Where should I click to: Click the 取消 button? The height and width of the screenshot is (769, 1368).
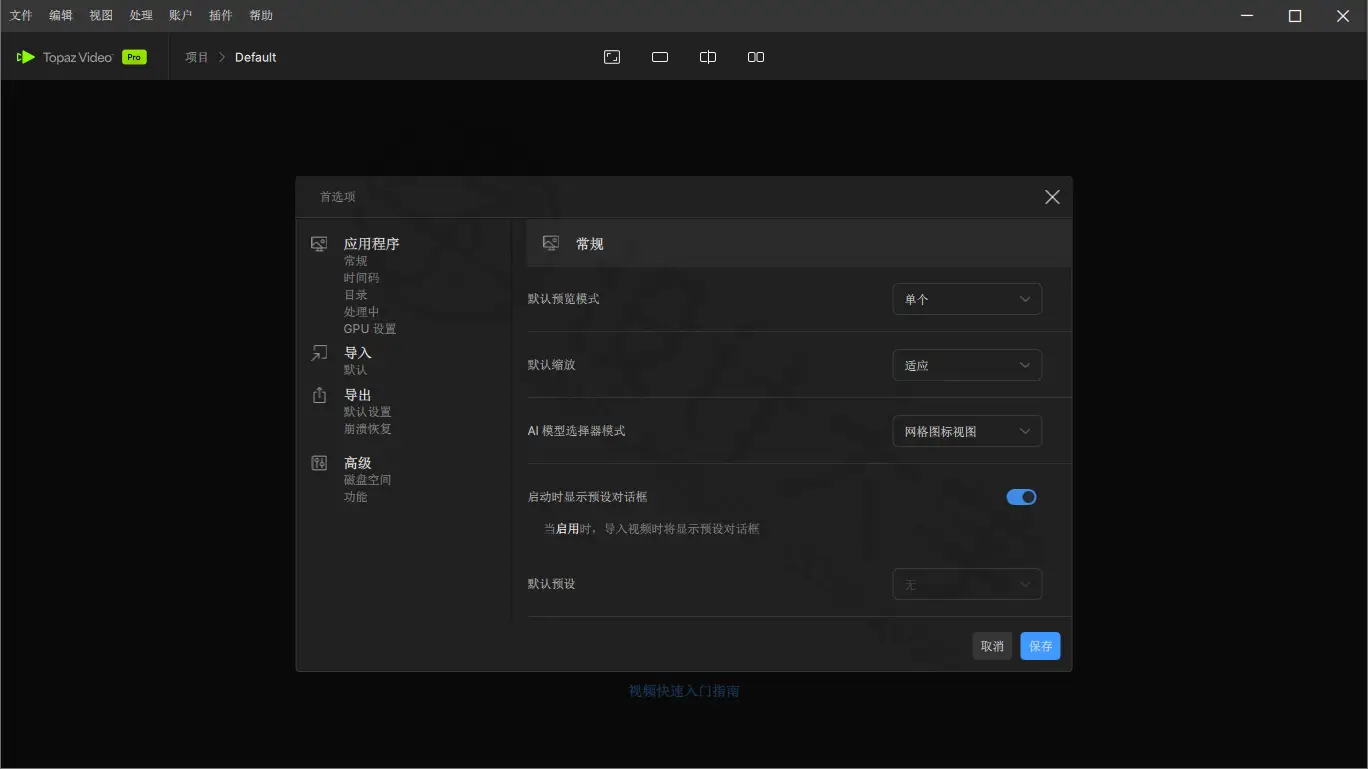[992, 646]
